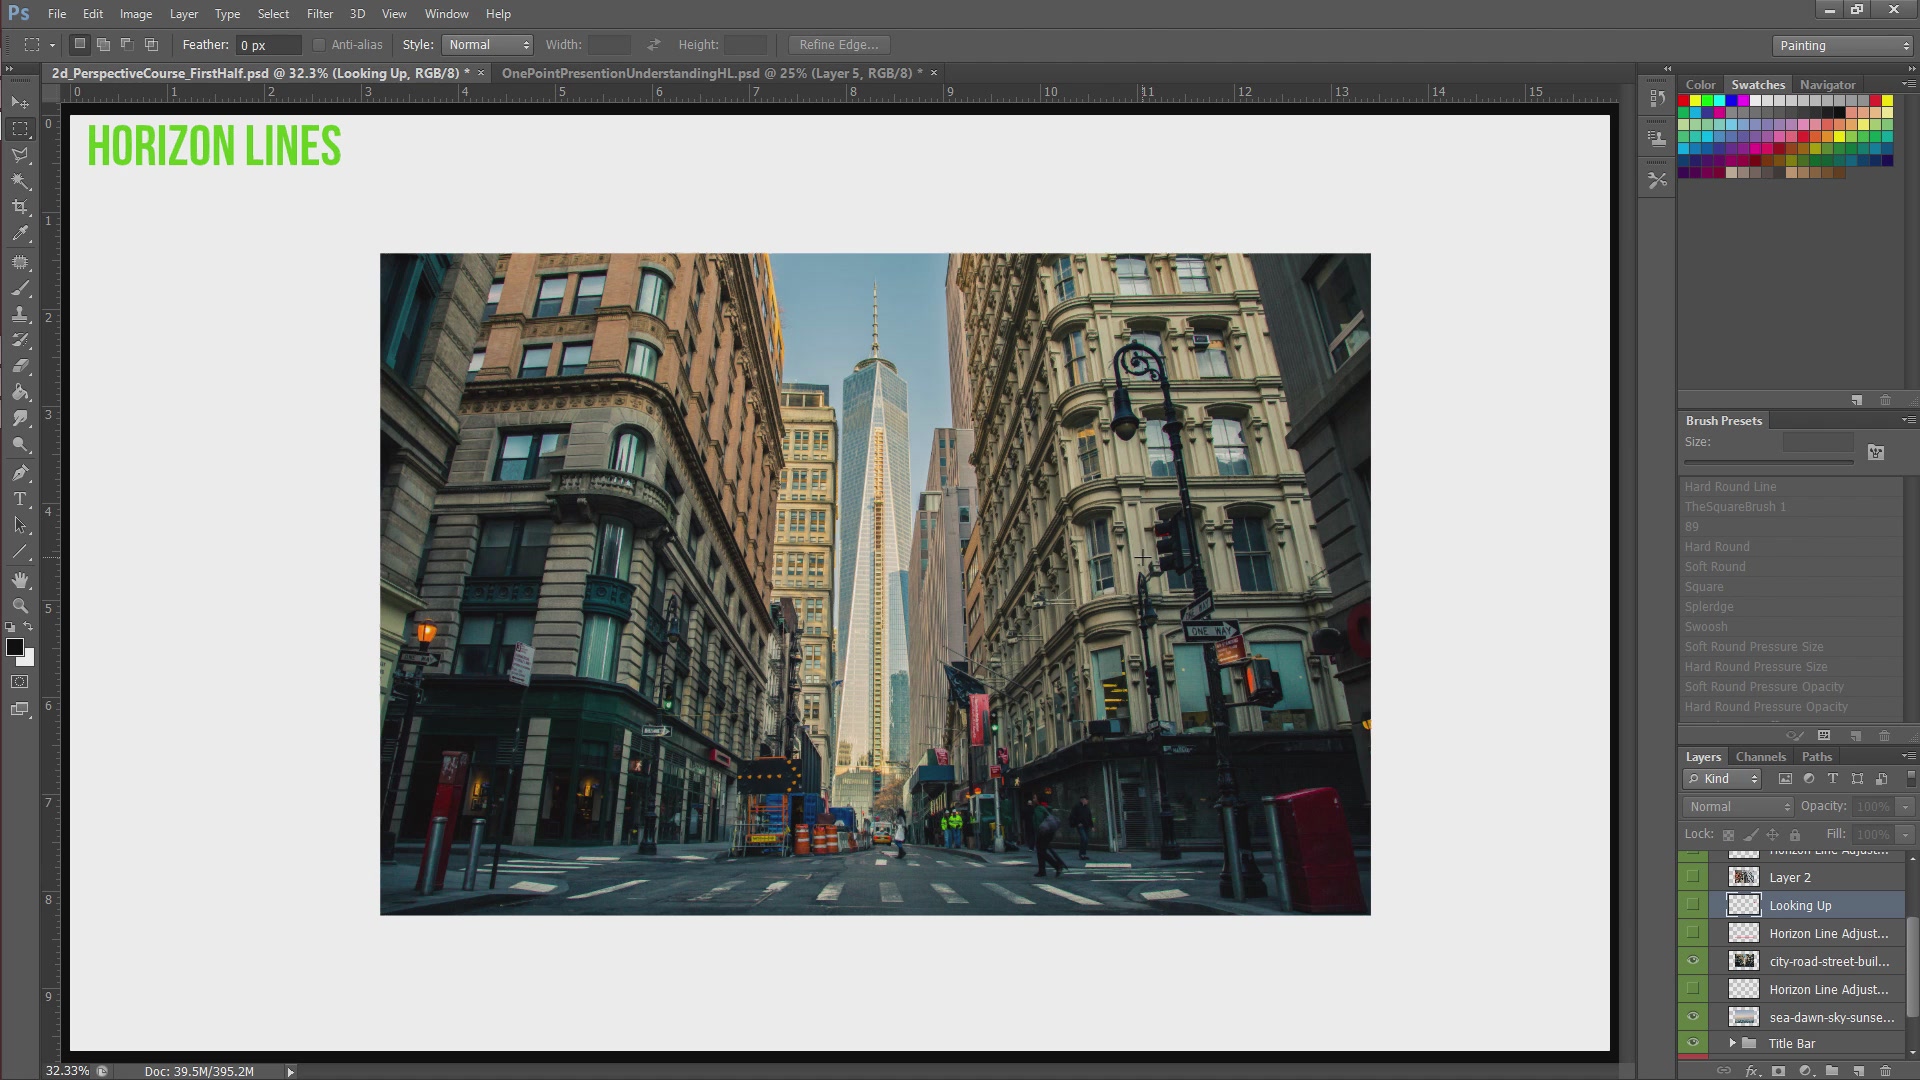Select the Path Selection arrow tool
Viewport: 1920px width, 1080px height.
coord(20,525)
